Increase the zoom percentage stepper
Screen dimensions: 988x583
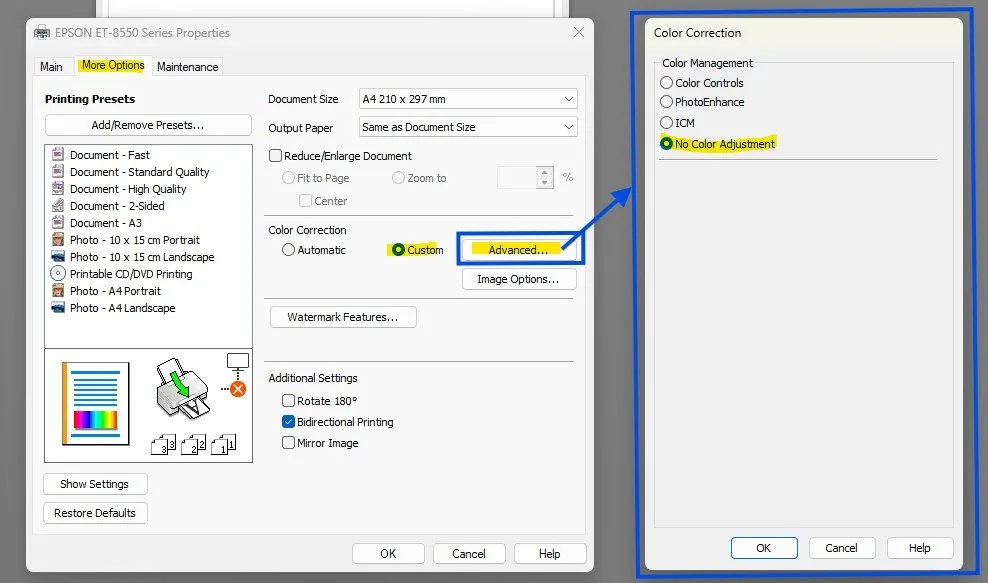click(x=545, y=172)
